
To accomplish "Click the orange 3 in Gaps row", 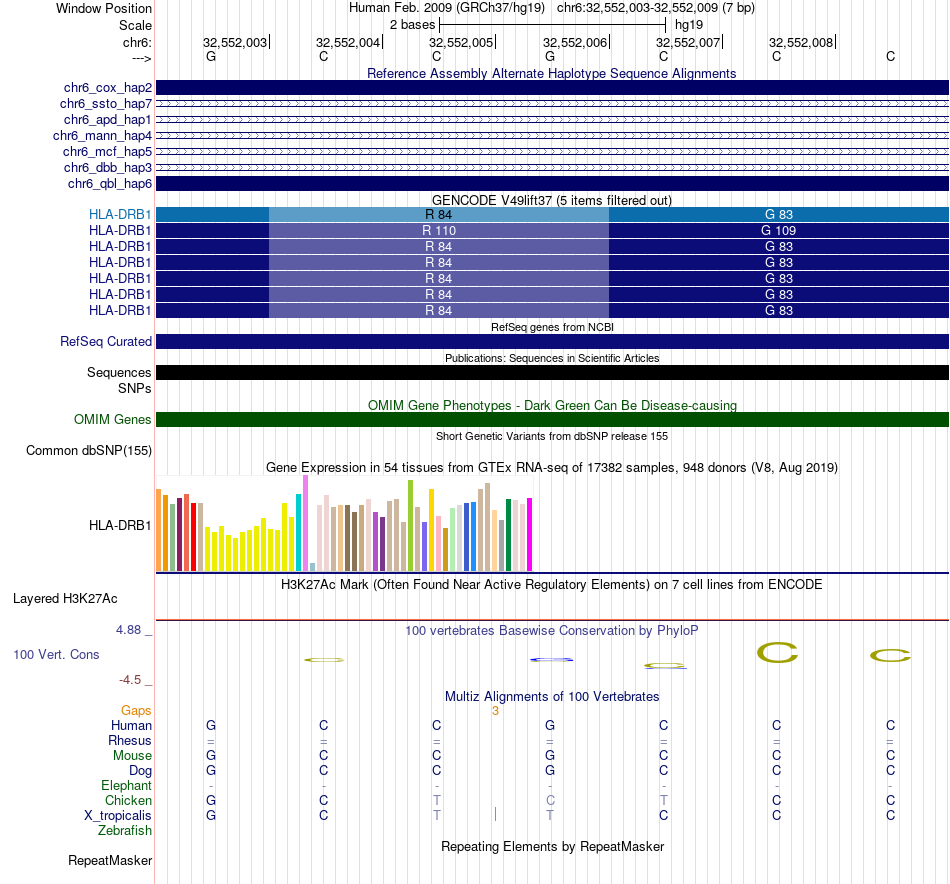I will [x=496, y=711].
